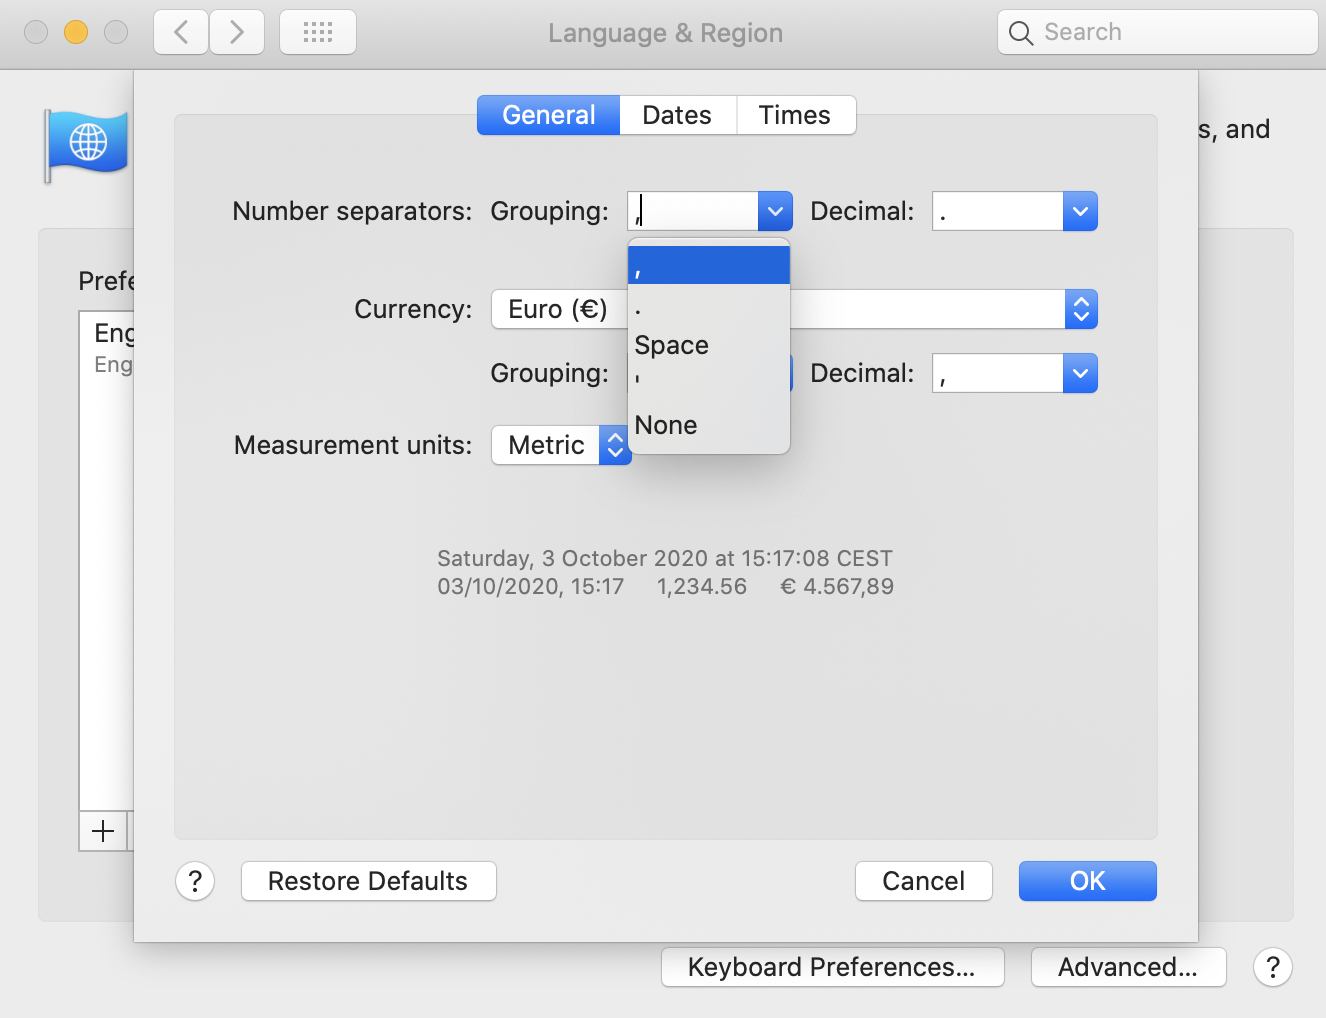Add a preferred language with plus button
The width and height of the screenshot is (1326, 1018).
[x=103, y=831]
